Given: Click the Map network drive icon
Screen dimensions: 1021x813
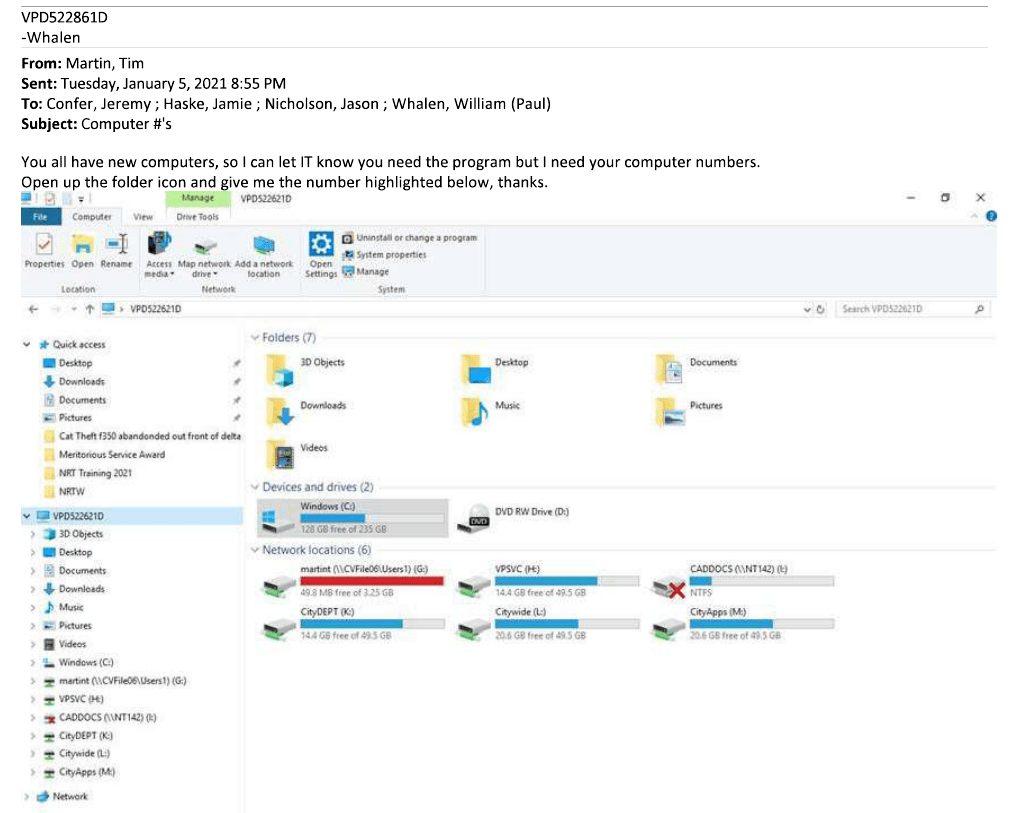Looking at the screenshot, I should click(204, 246).
